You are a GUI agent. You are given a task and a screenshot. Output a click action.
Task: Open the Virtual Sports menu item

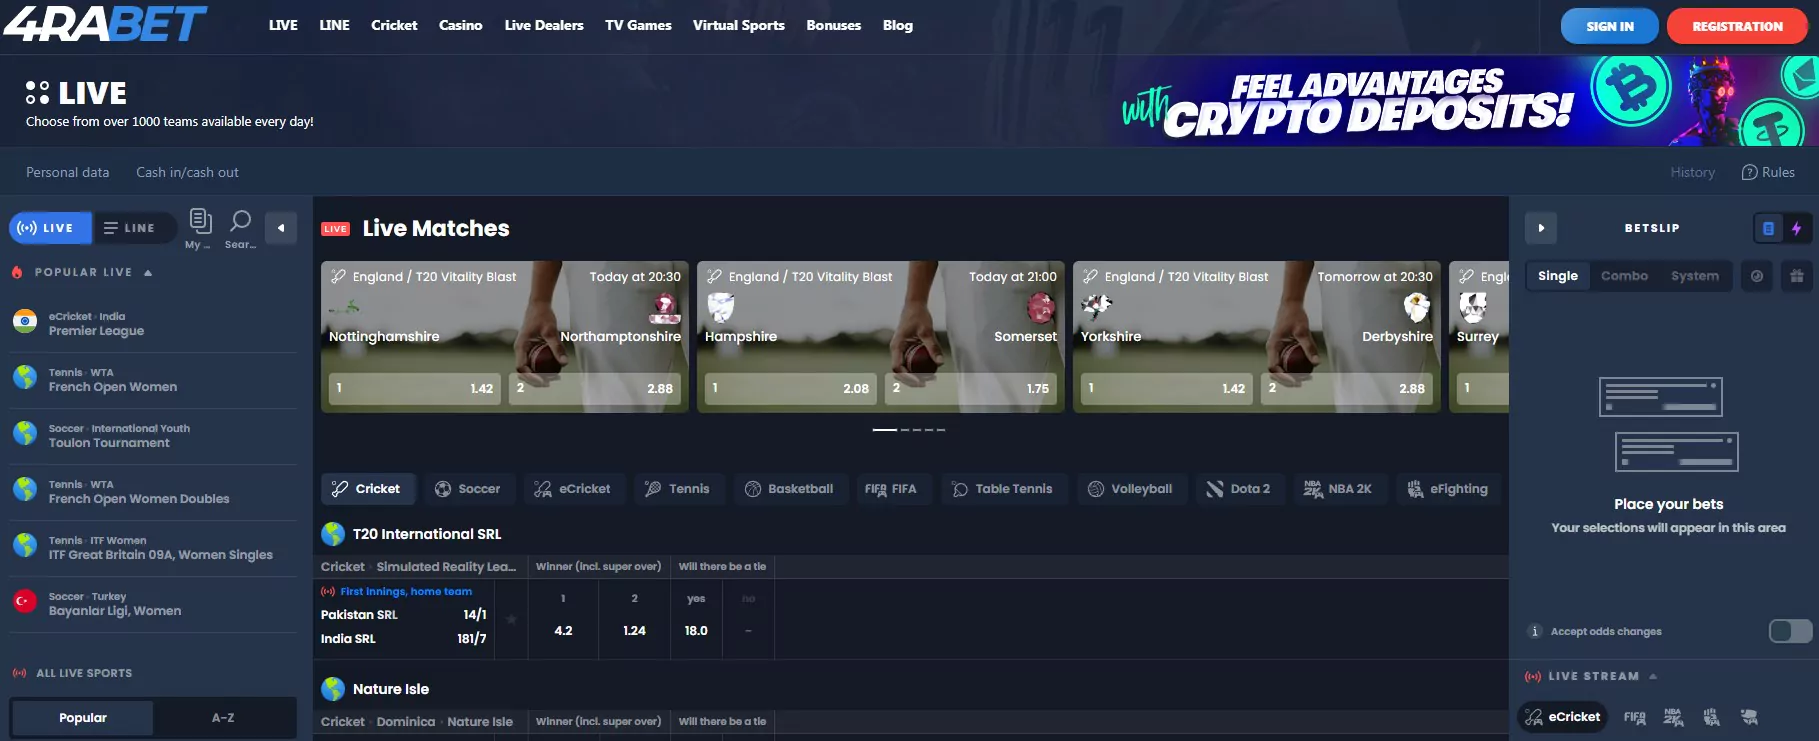click(739, 25)
